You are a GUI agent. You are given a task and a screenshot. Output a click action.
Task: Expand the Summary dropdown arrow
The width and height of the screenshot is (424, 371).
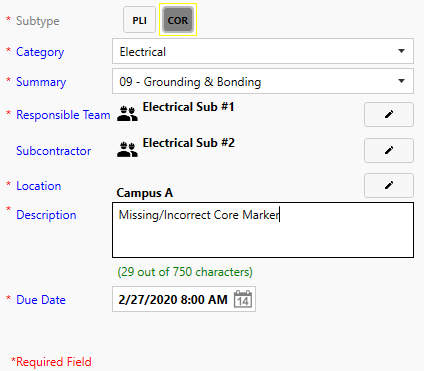click(x=401, y=81)
